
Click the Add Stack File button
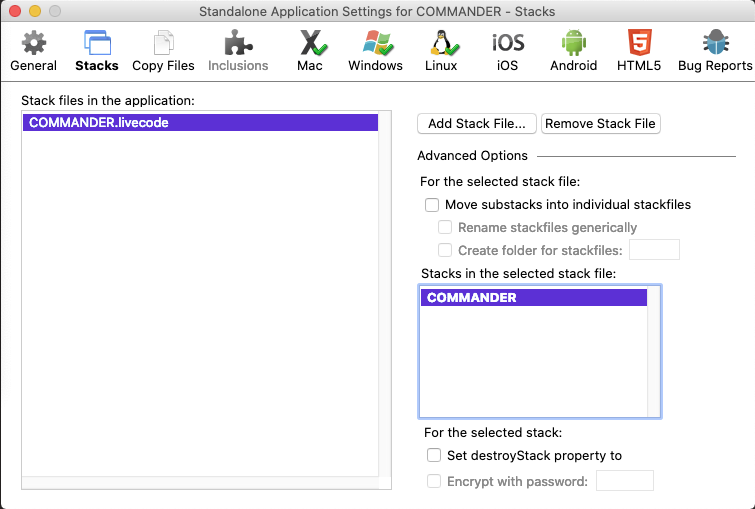[x=477, y=124]
